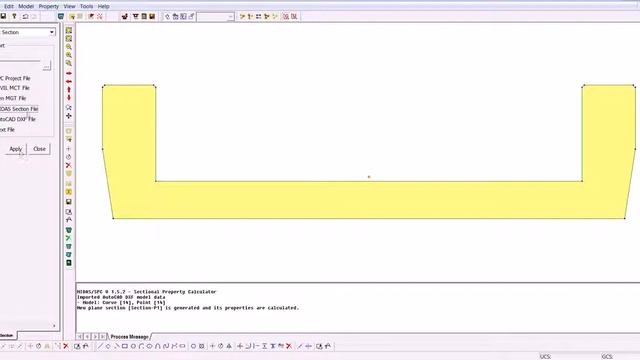Click the Close button in import panel
Viewport: 640px width, 360px height.
[x=40, y=149]
